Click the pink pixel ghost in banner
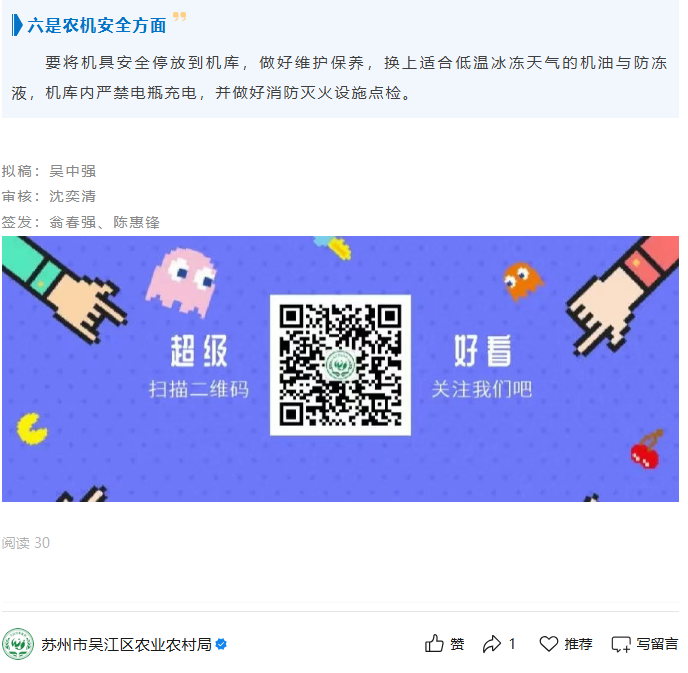688x673 pixels. pyautogui.click(x=182, y=282)
